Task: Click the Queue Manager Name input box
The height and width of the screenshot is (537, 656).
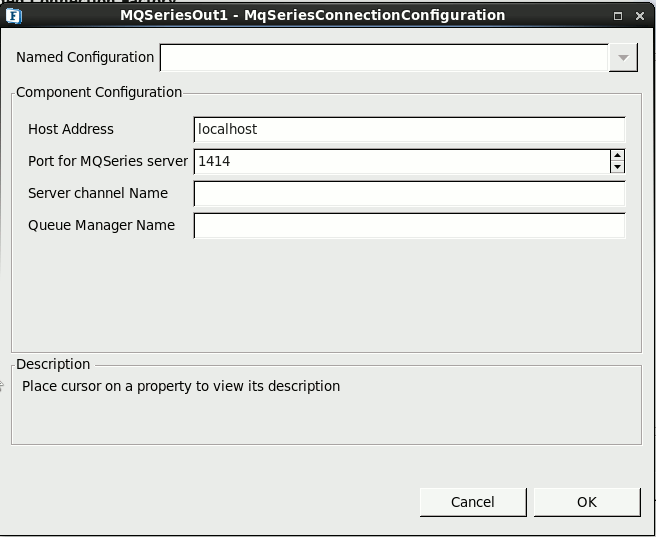Action: click(410, 226)
